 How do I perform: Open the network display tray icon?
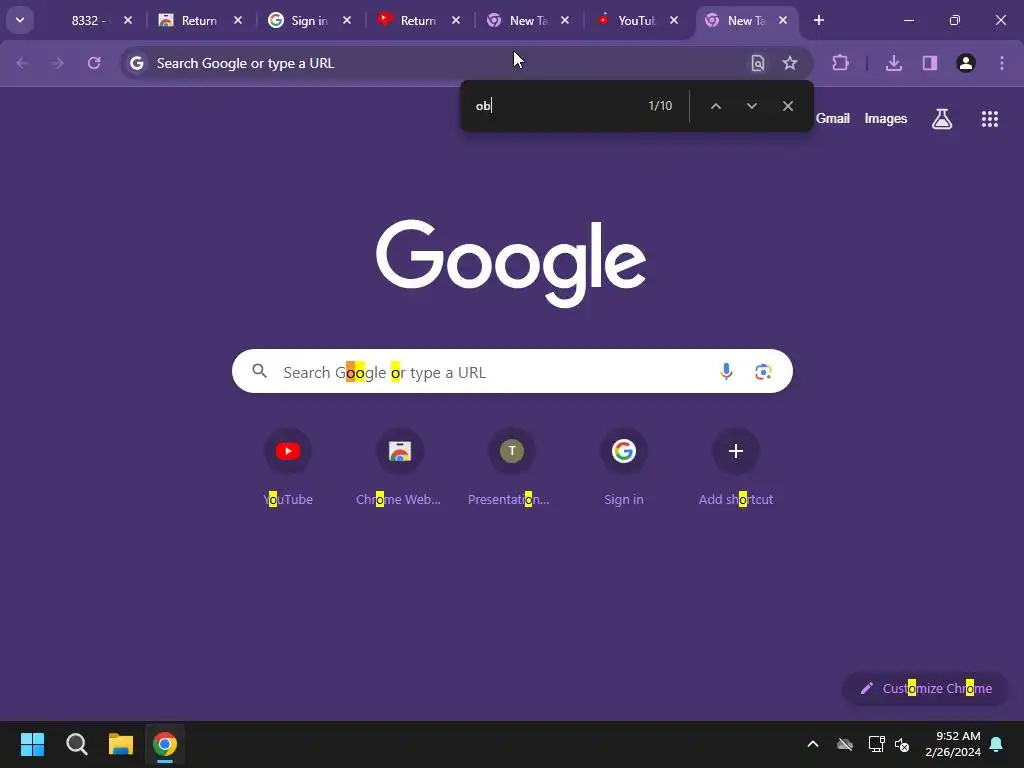point(876,744)
